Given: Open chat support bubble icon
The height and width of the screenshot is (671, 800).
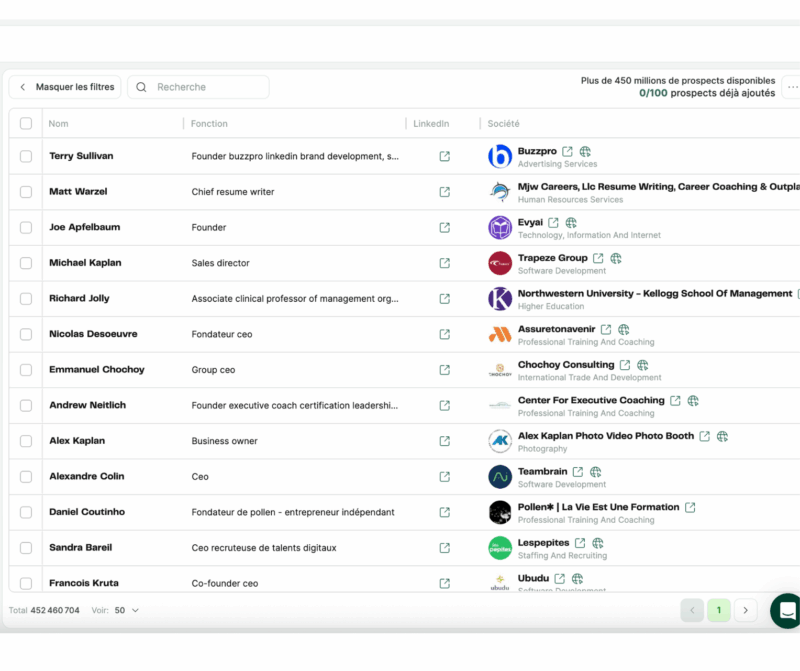Looking at the screenshot, I should pyautogui.click(x=787, y=611).
